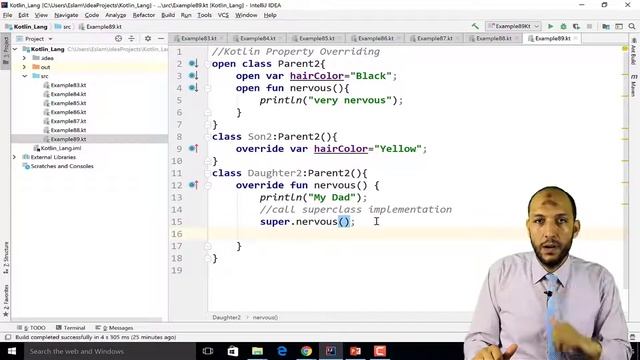Fold the nervous function at line 4
640x360 pixels.
click(208, 88)
